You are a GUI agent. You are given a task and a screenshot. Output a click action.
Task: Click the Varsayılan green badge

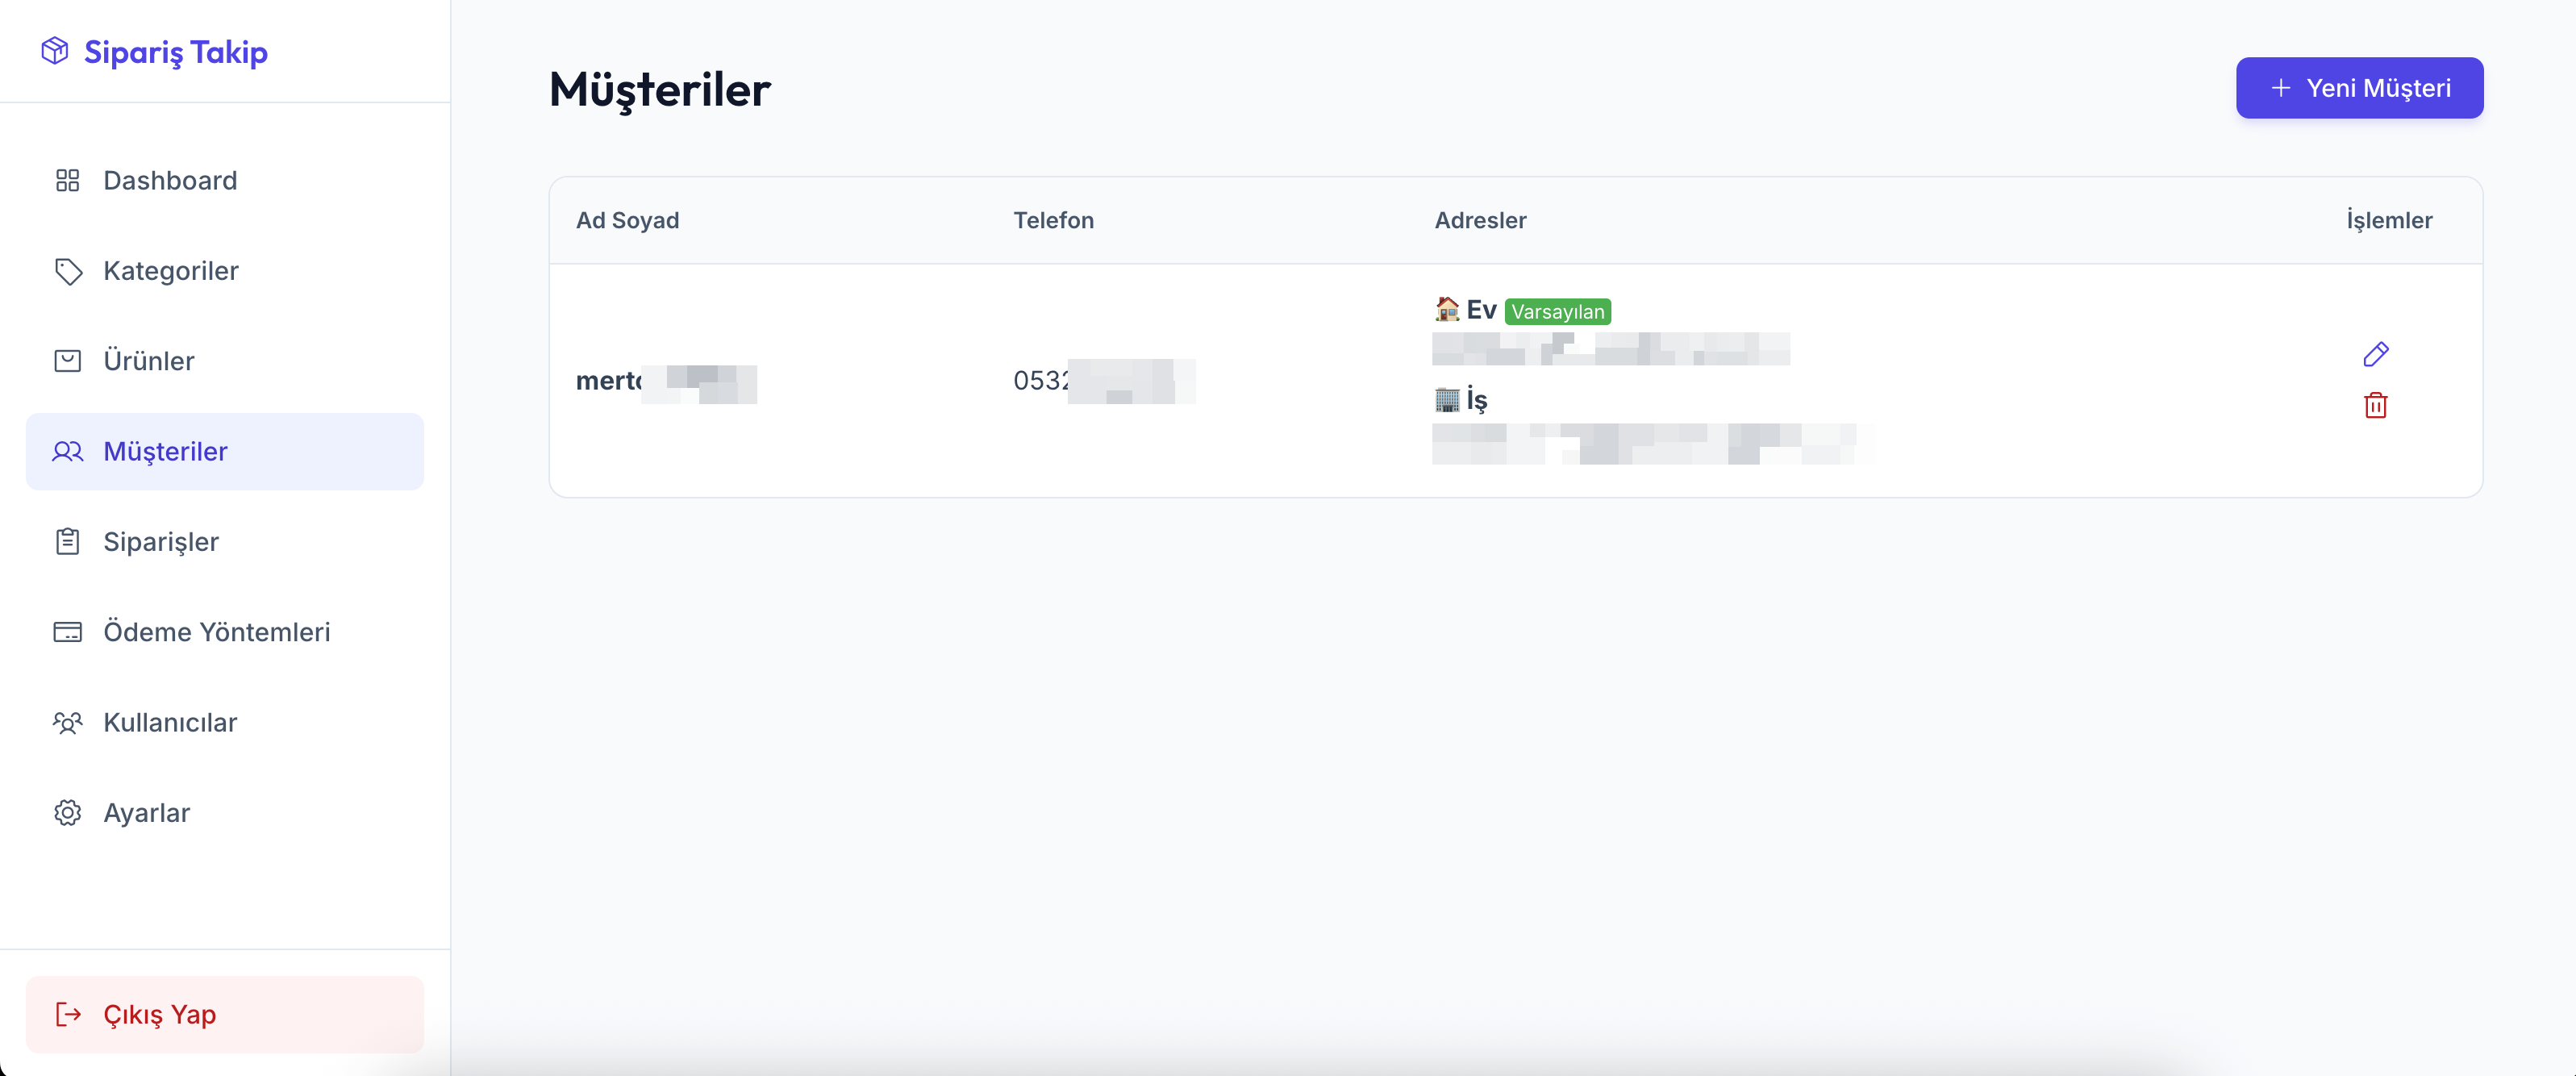point(1557,312)
